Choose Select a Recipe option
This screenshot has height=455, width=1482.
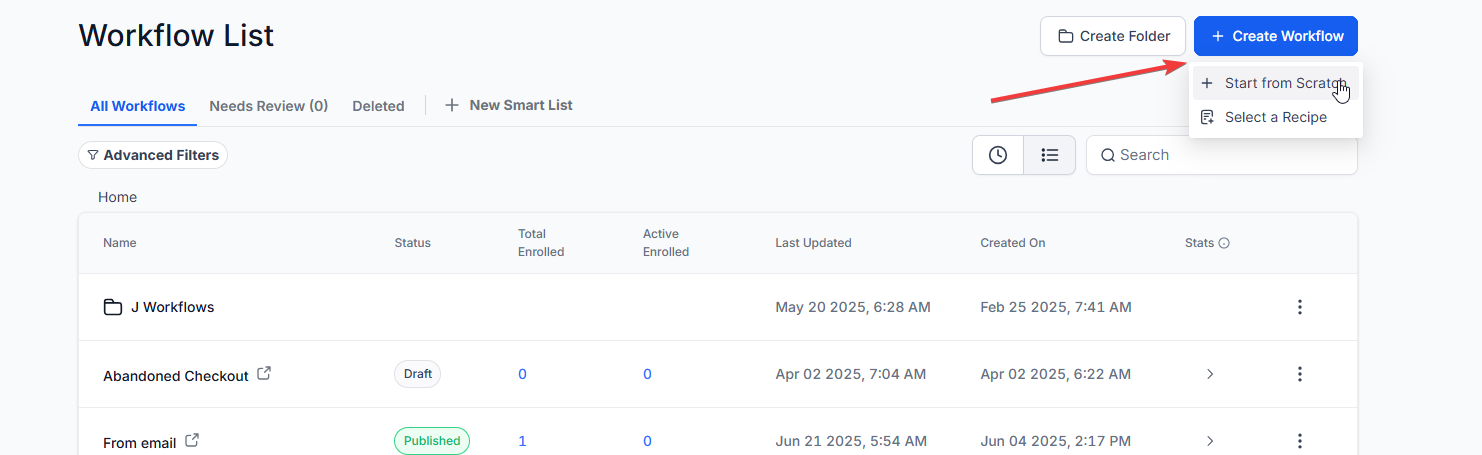(1276, 117)
